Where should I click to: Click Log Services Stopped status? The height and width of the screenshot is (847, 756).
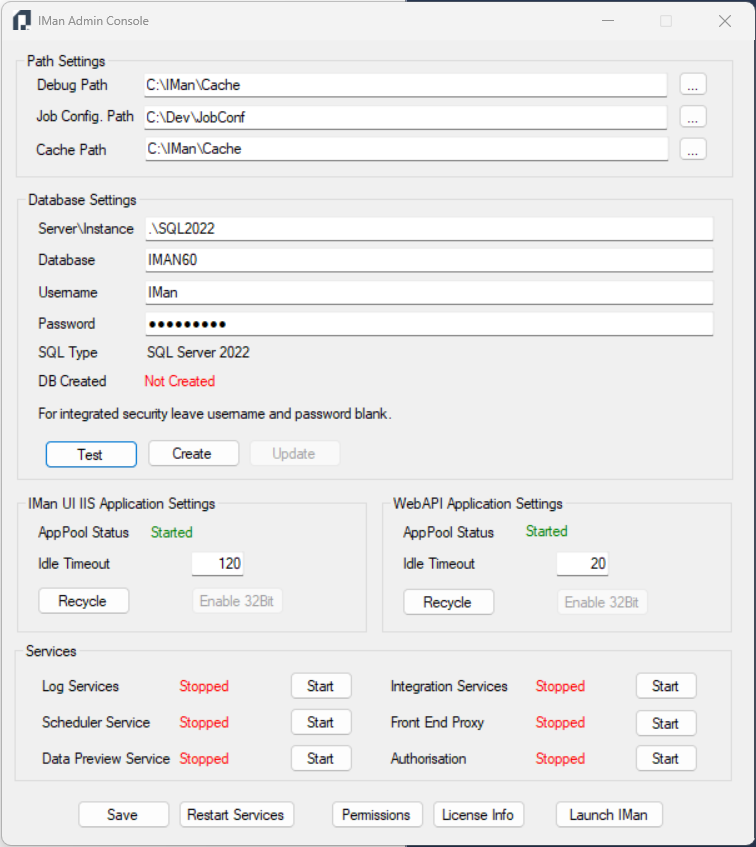click(x=204, y=686)
